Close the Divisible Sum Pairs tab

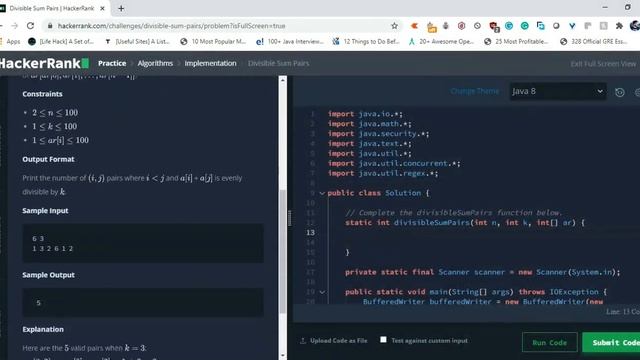tap(102, 8)
